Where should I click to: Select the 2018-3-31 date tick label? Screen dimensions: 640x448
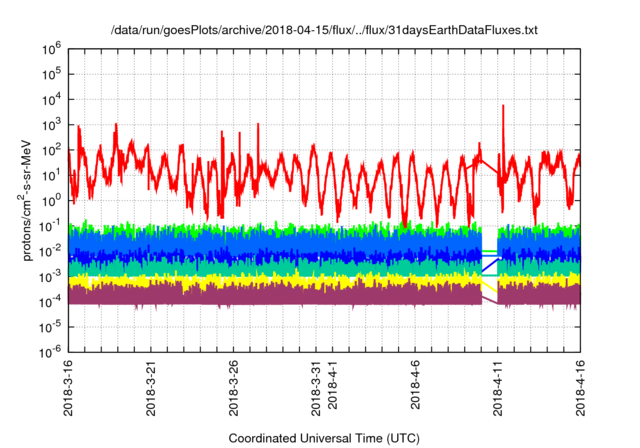(317, 388)
